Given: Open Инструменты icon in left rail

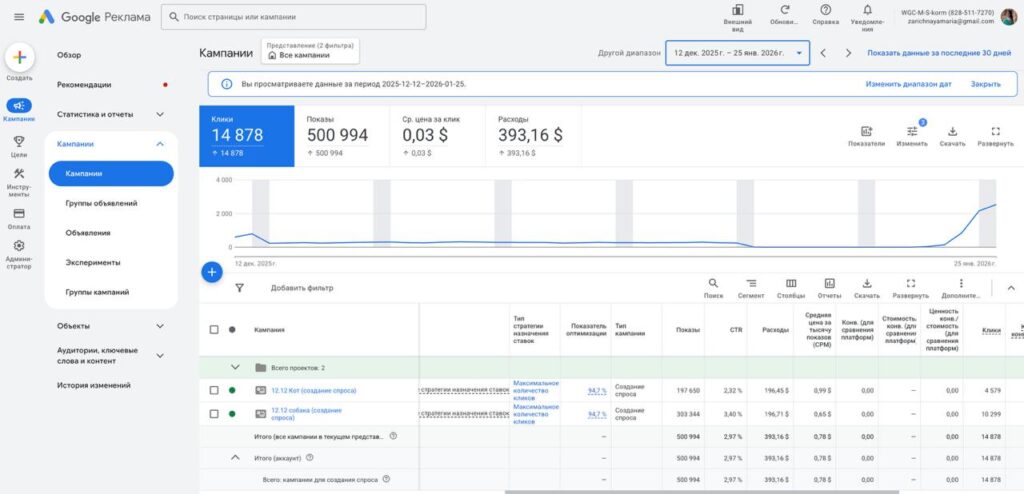Looking at the screenshot, I should coord(20,174).
